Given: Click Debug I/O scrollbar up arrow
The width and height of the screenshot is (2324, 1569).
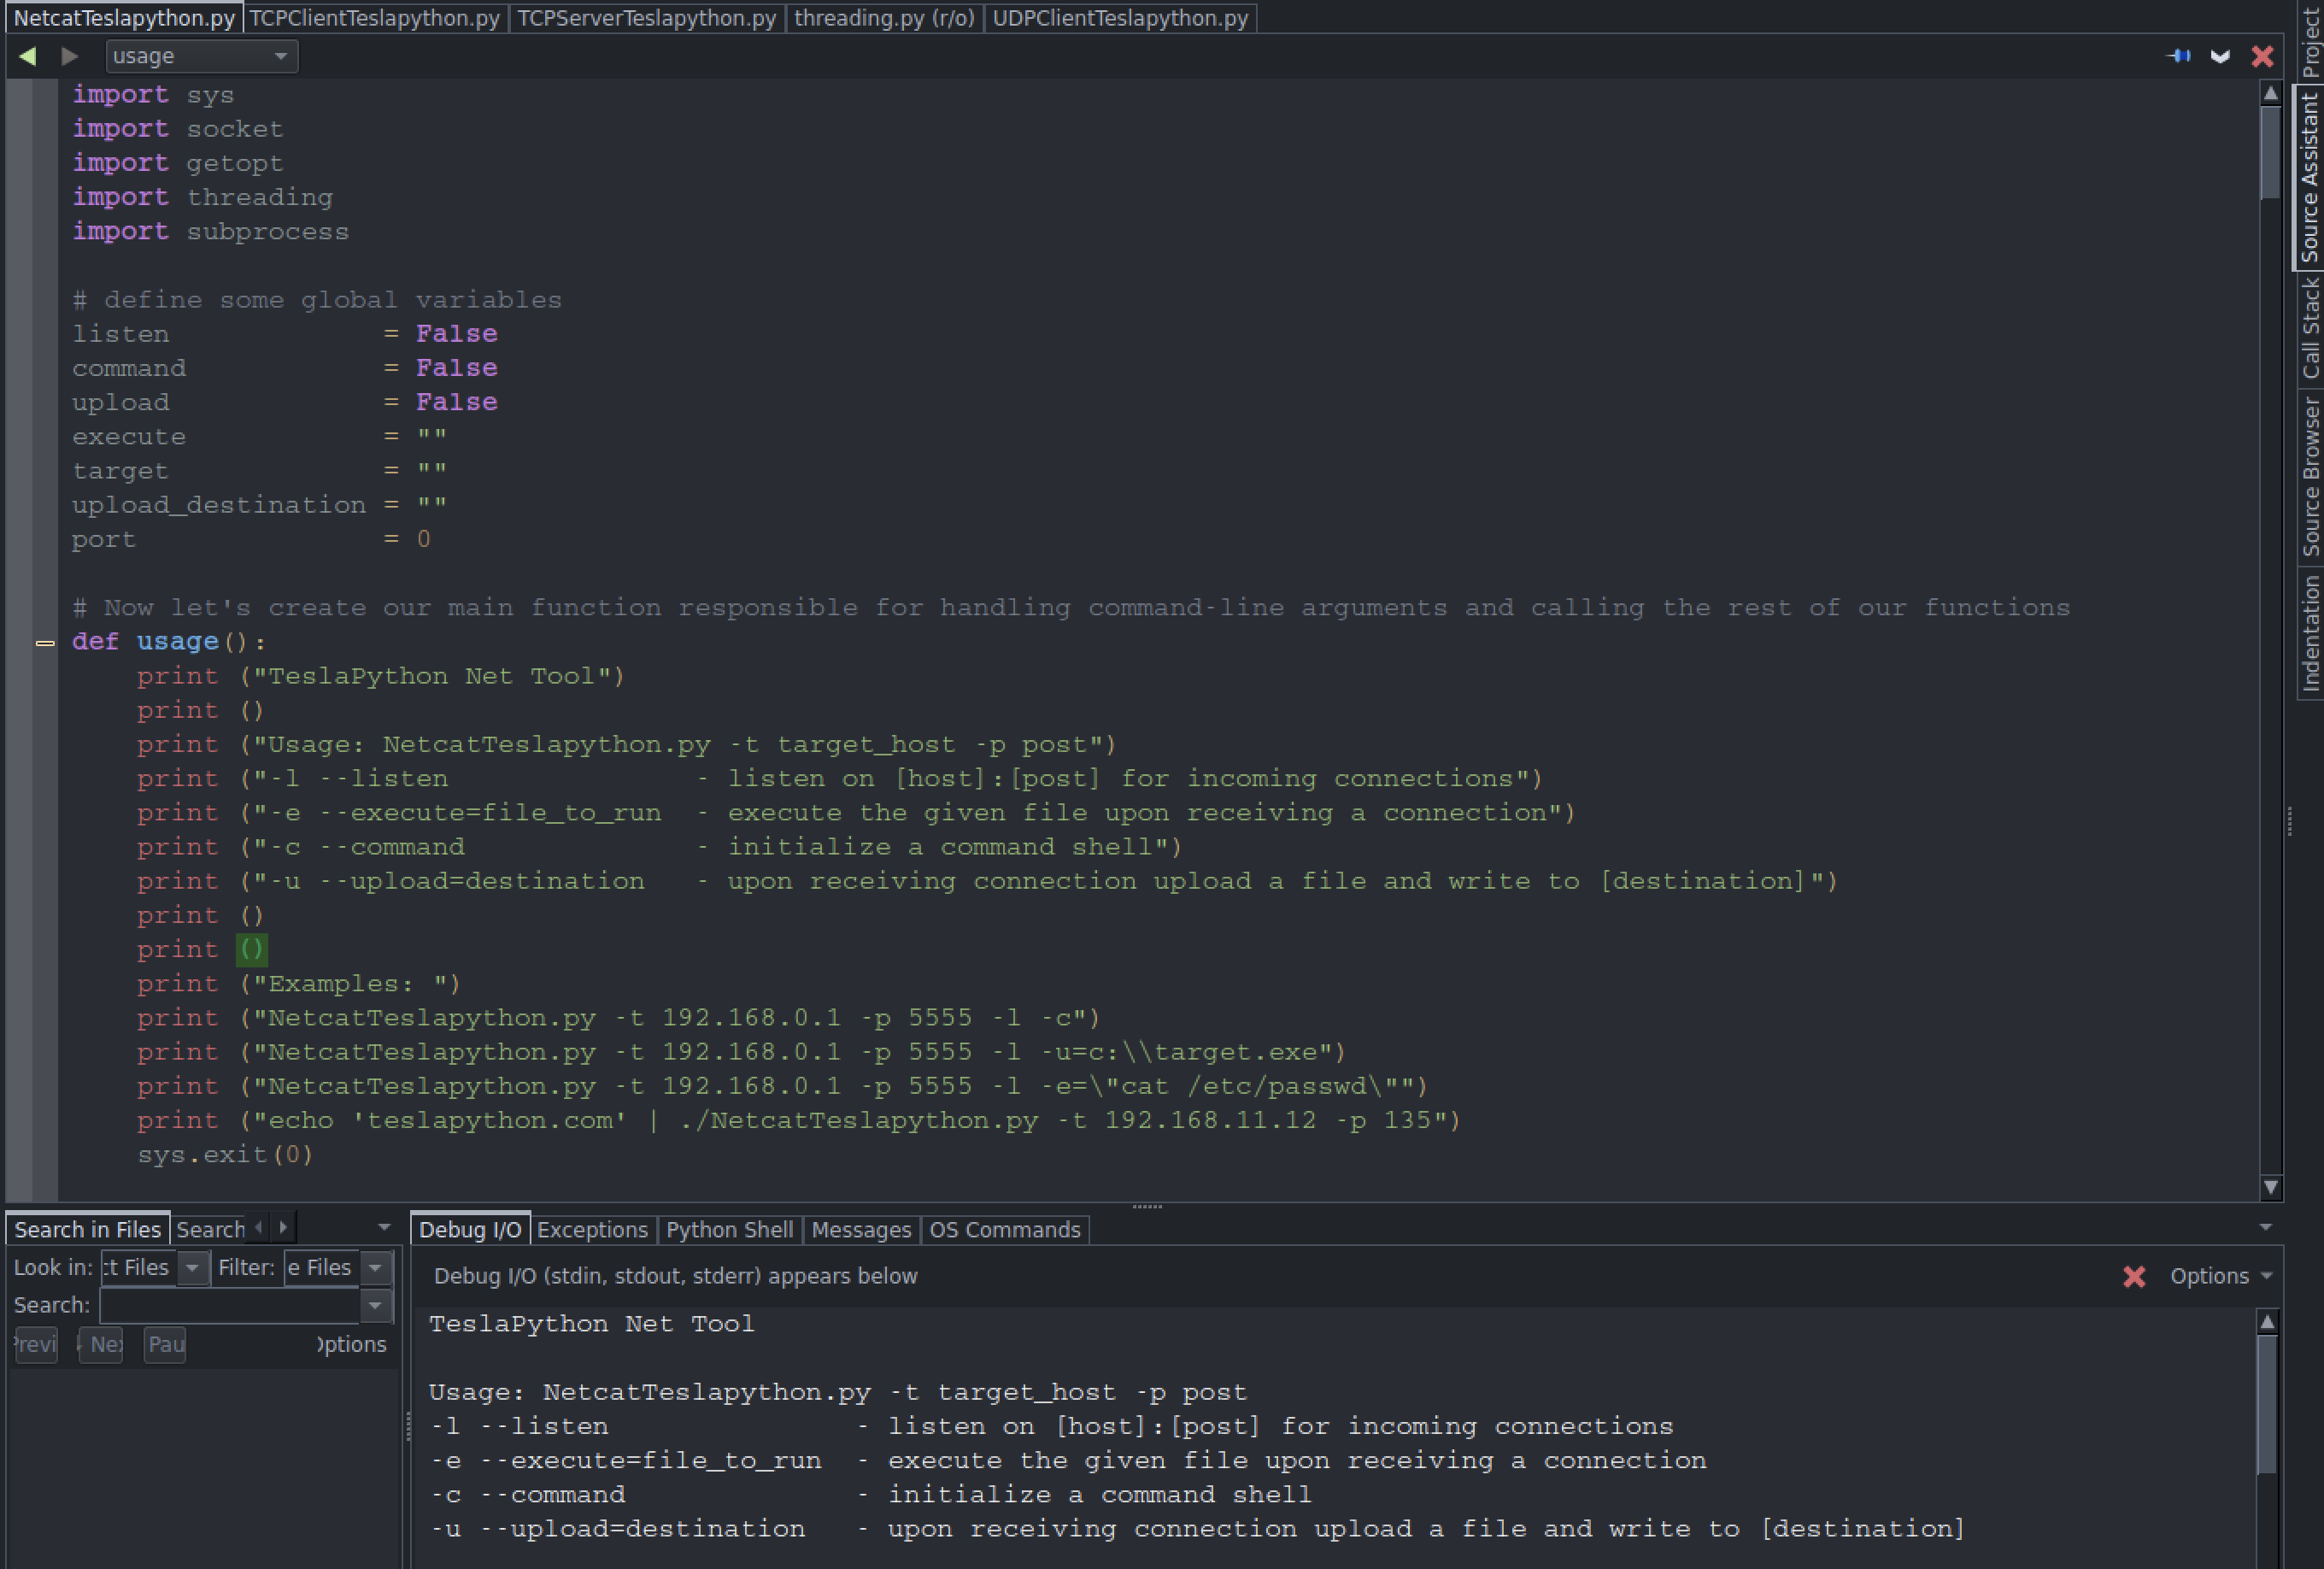Looking at the screenshot, I should click(2268, 1322).
